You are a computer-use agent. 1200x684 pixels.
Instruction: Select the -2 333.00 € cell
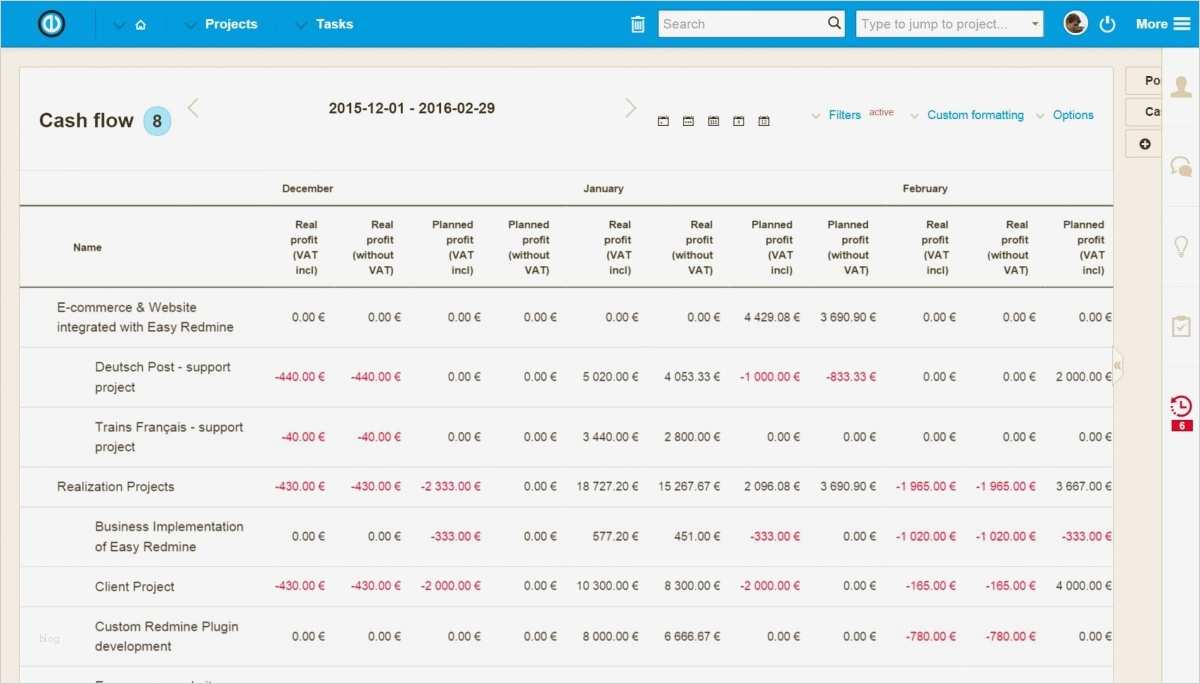click(451, 487)
